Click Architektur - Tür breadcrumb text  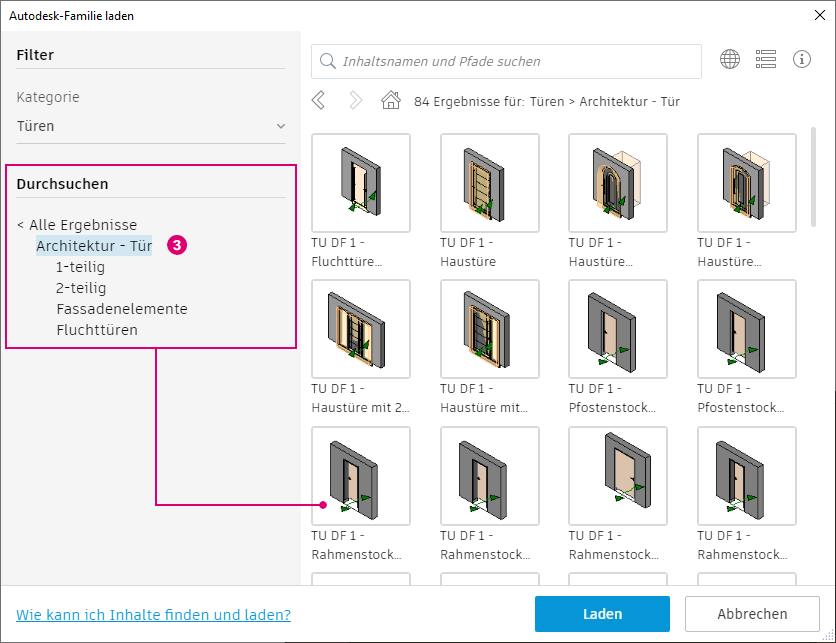click(x=629, y=101)
